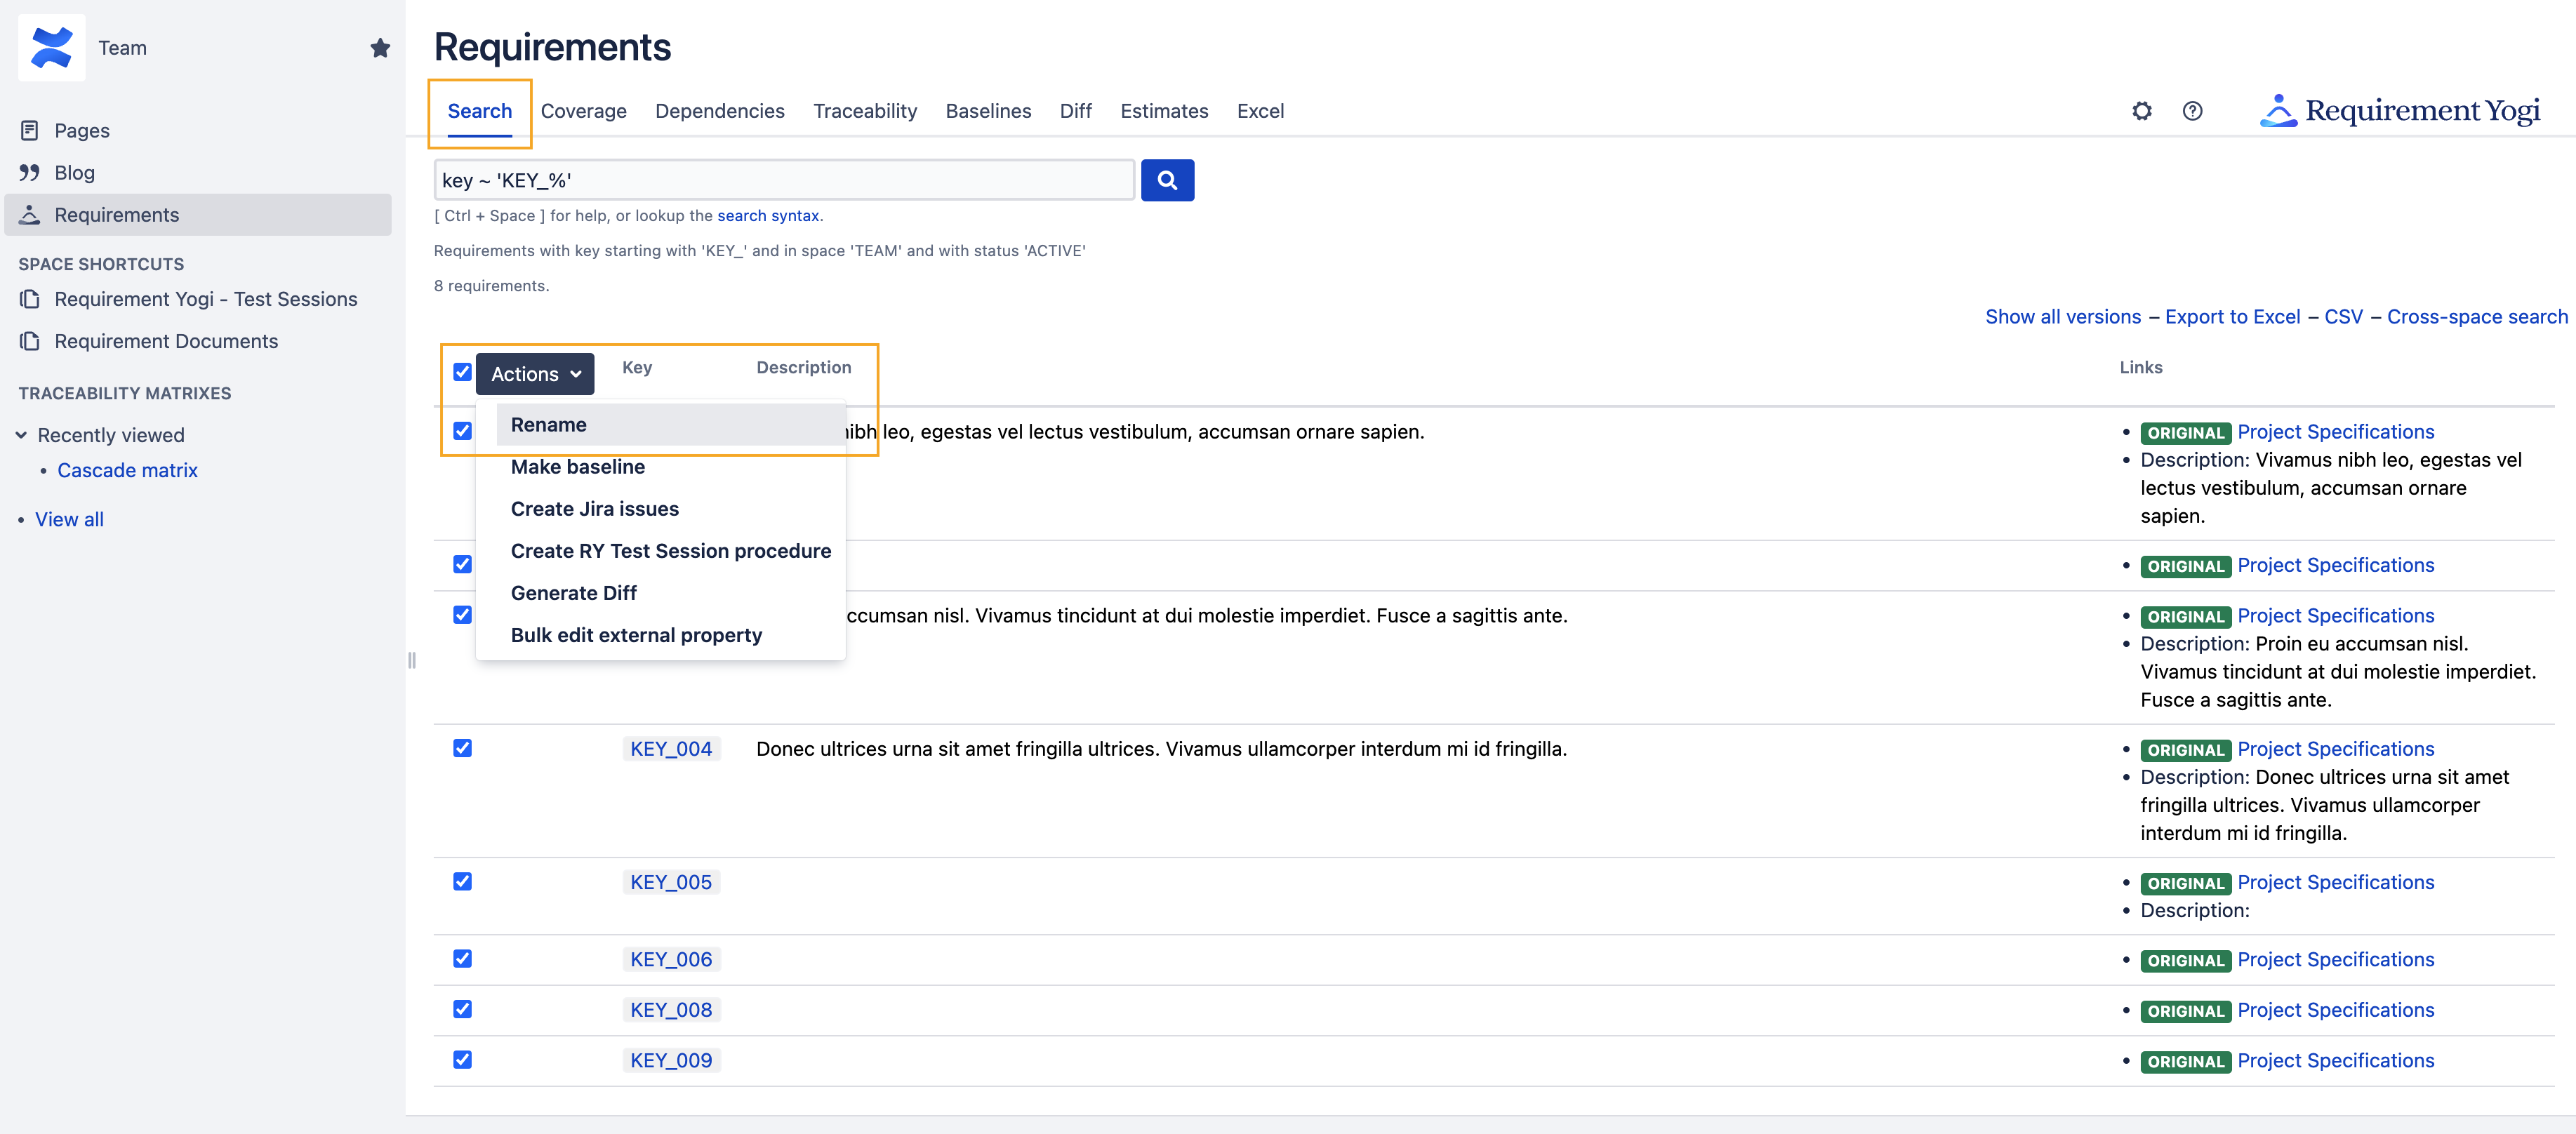Open the settings gear icon

pyautogui.click(x=2141, y=111)
